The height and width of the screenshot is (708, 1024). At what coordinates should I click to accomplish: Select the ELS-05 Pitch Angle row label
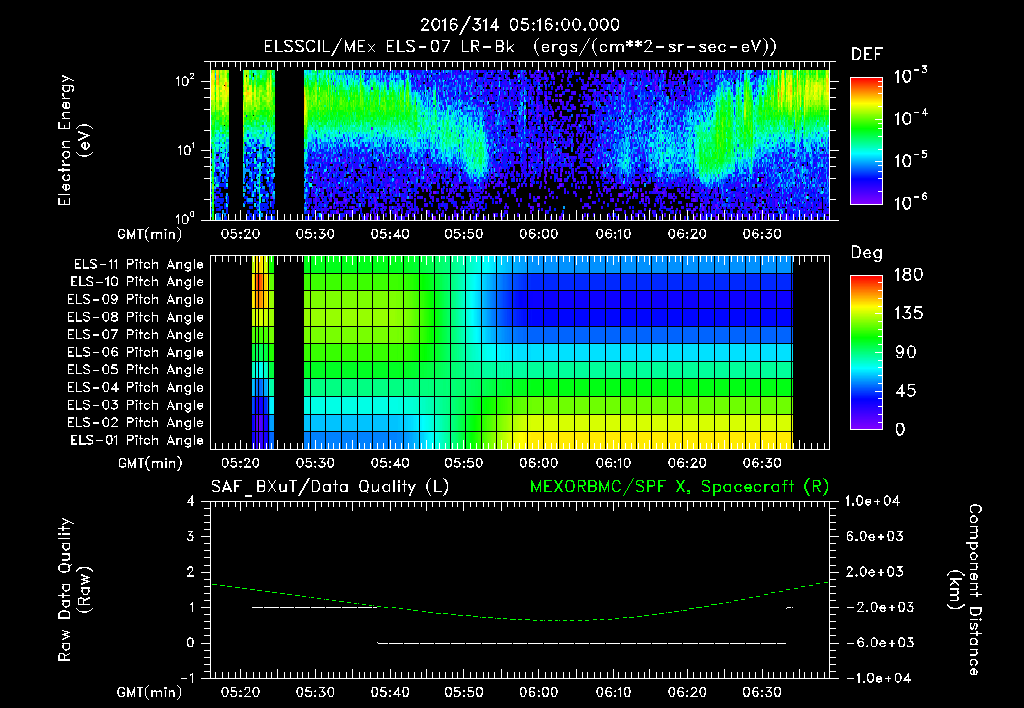pos(136,370)
